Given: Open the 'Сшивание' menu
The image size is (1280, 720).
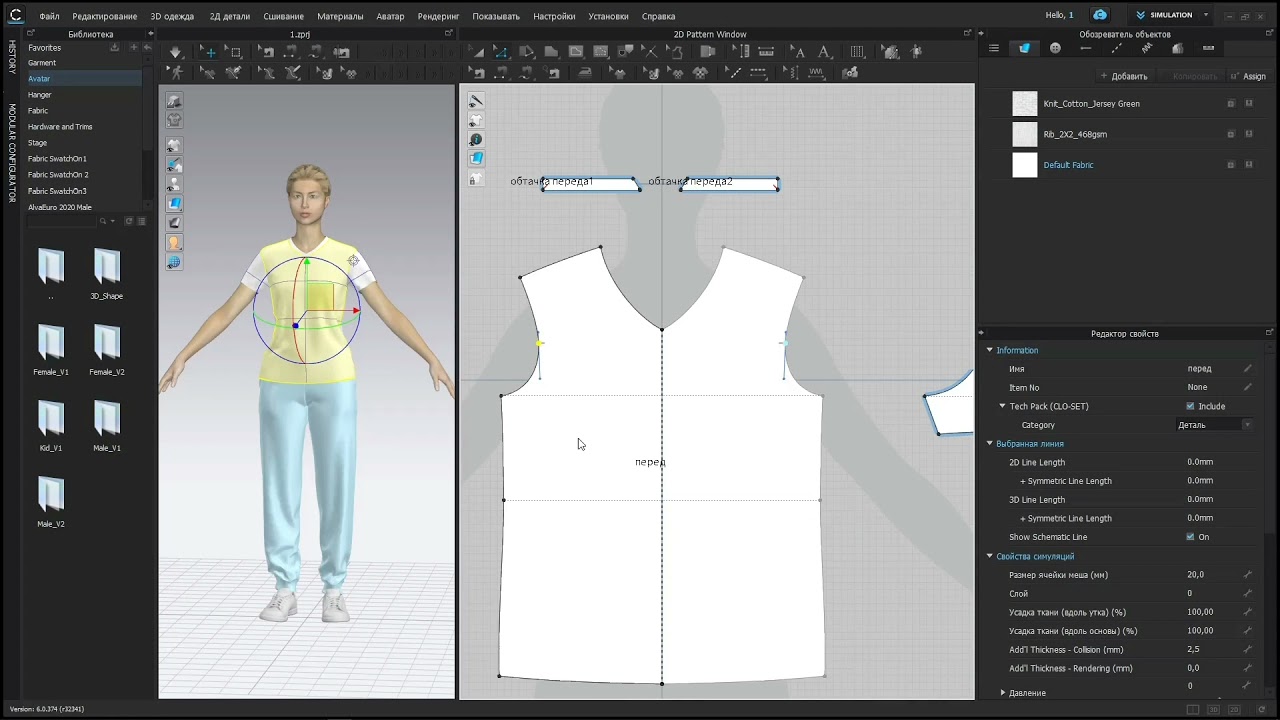Looking at the screenshot, I should click(283, 16).
